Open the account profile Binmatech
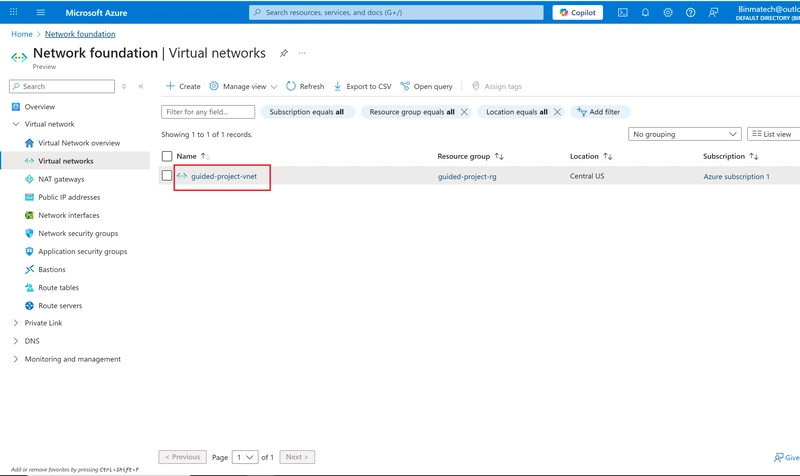This screenshot has width=800, height=476. click(x=768, y=13)
